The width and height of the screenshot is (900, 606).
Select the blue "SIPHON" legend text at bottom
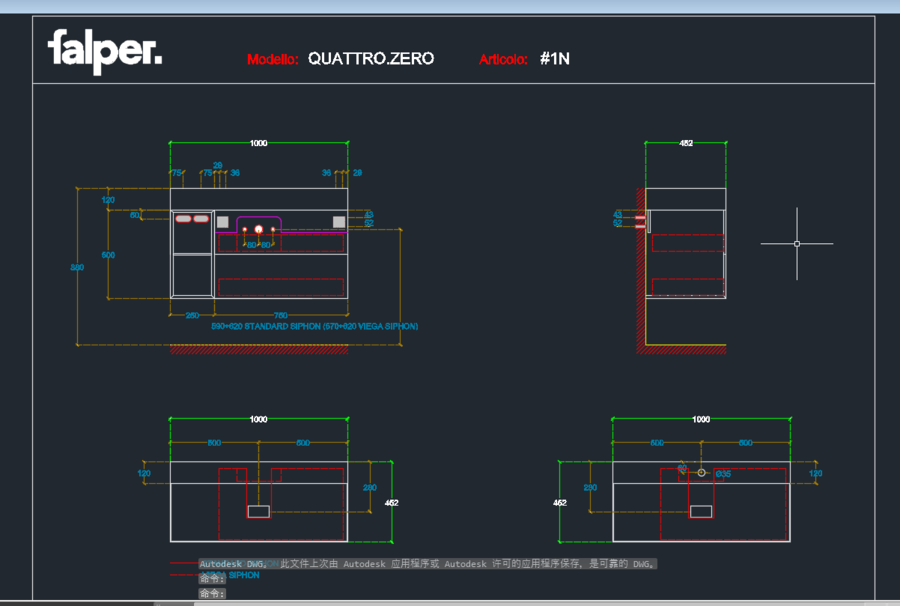coord(244,575)
